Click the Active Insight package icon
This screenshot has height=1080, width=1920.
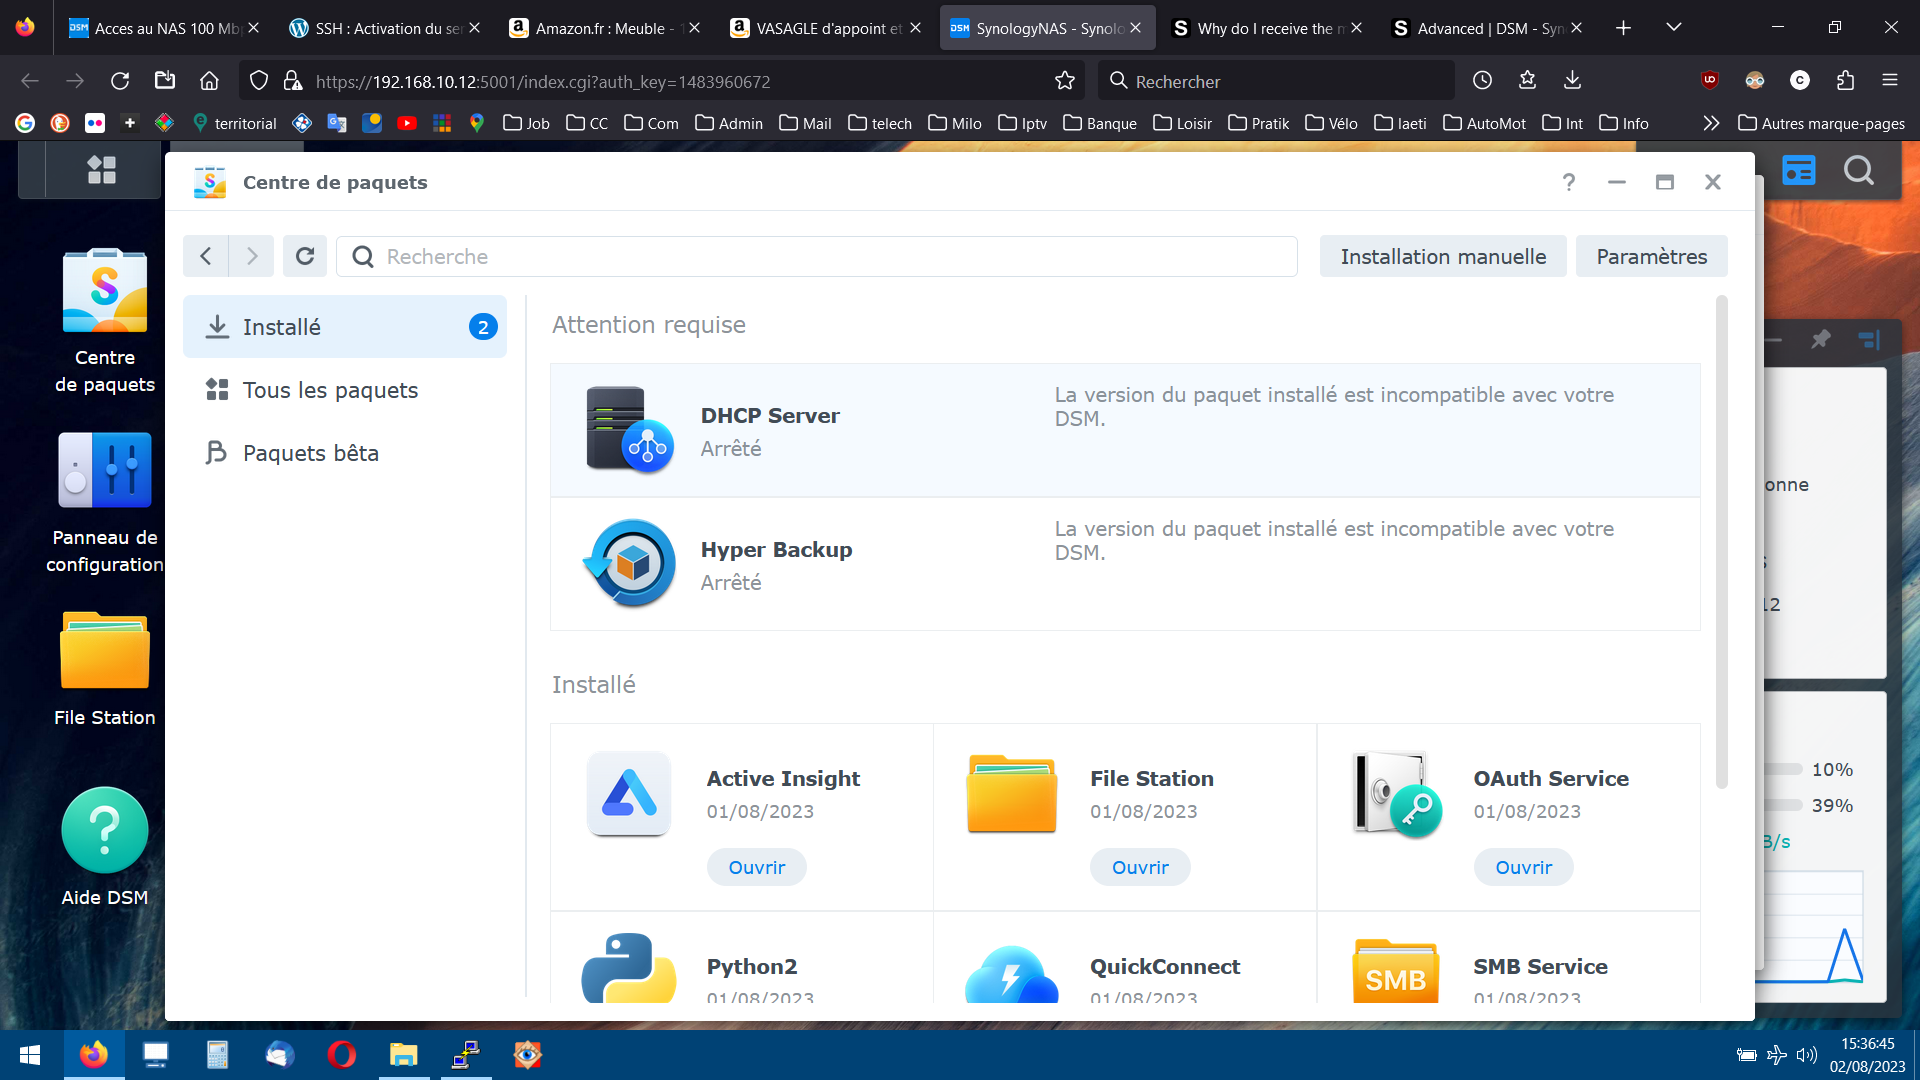click(629, 794)
